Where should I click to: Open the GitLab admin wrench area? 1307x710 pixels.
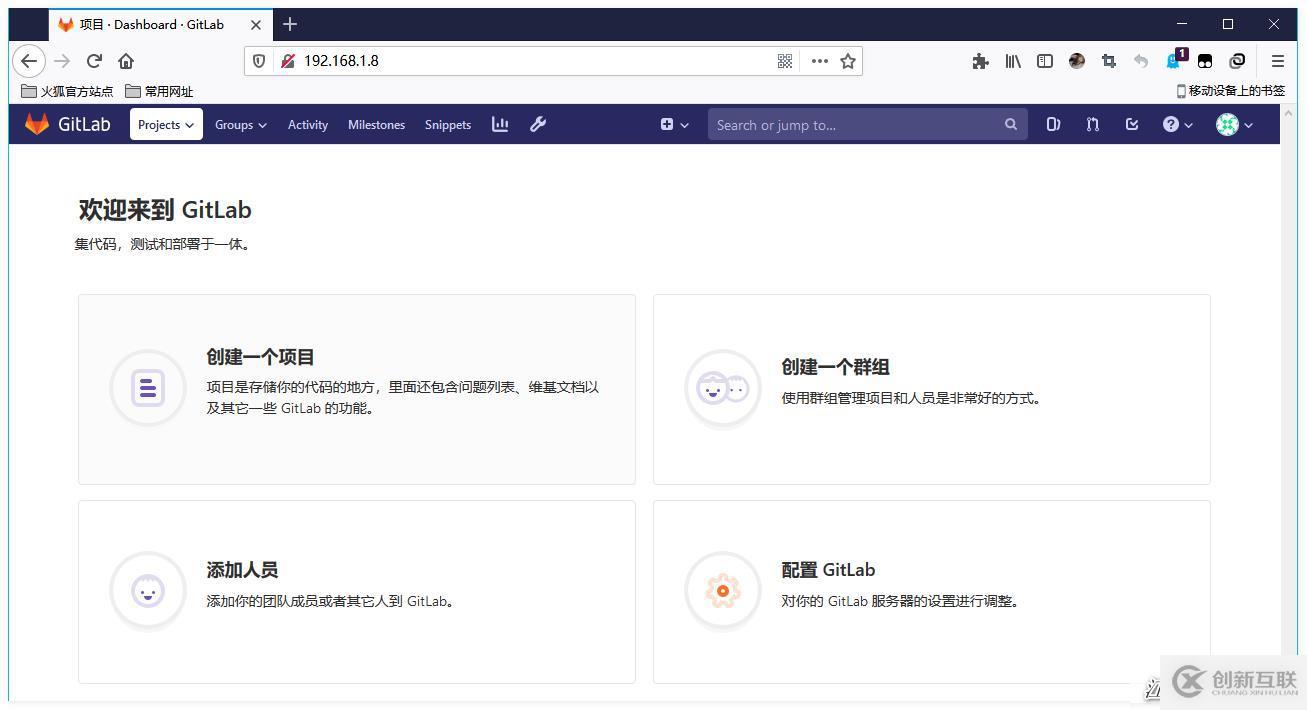coord(538,124)
